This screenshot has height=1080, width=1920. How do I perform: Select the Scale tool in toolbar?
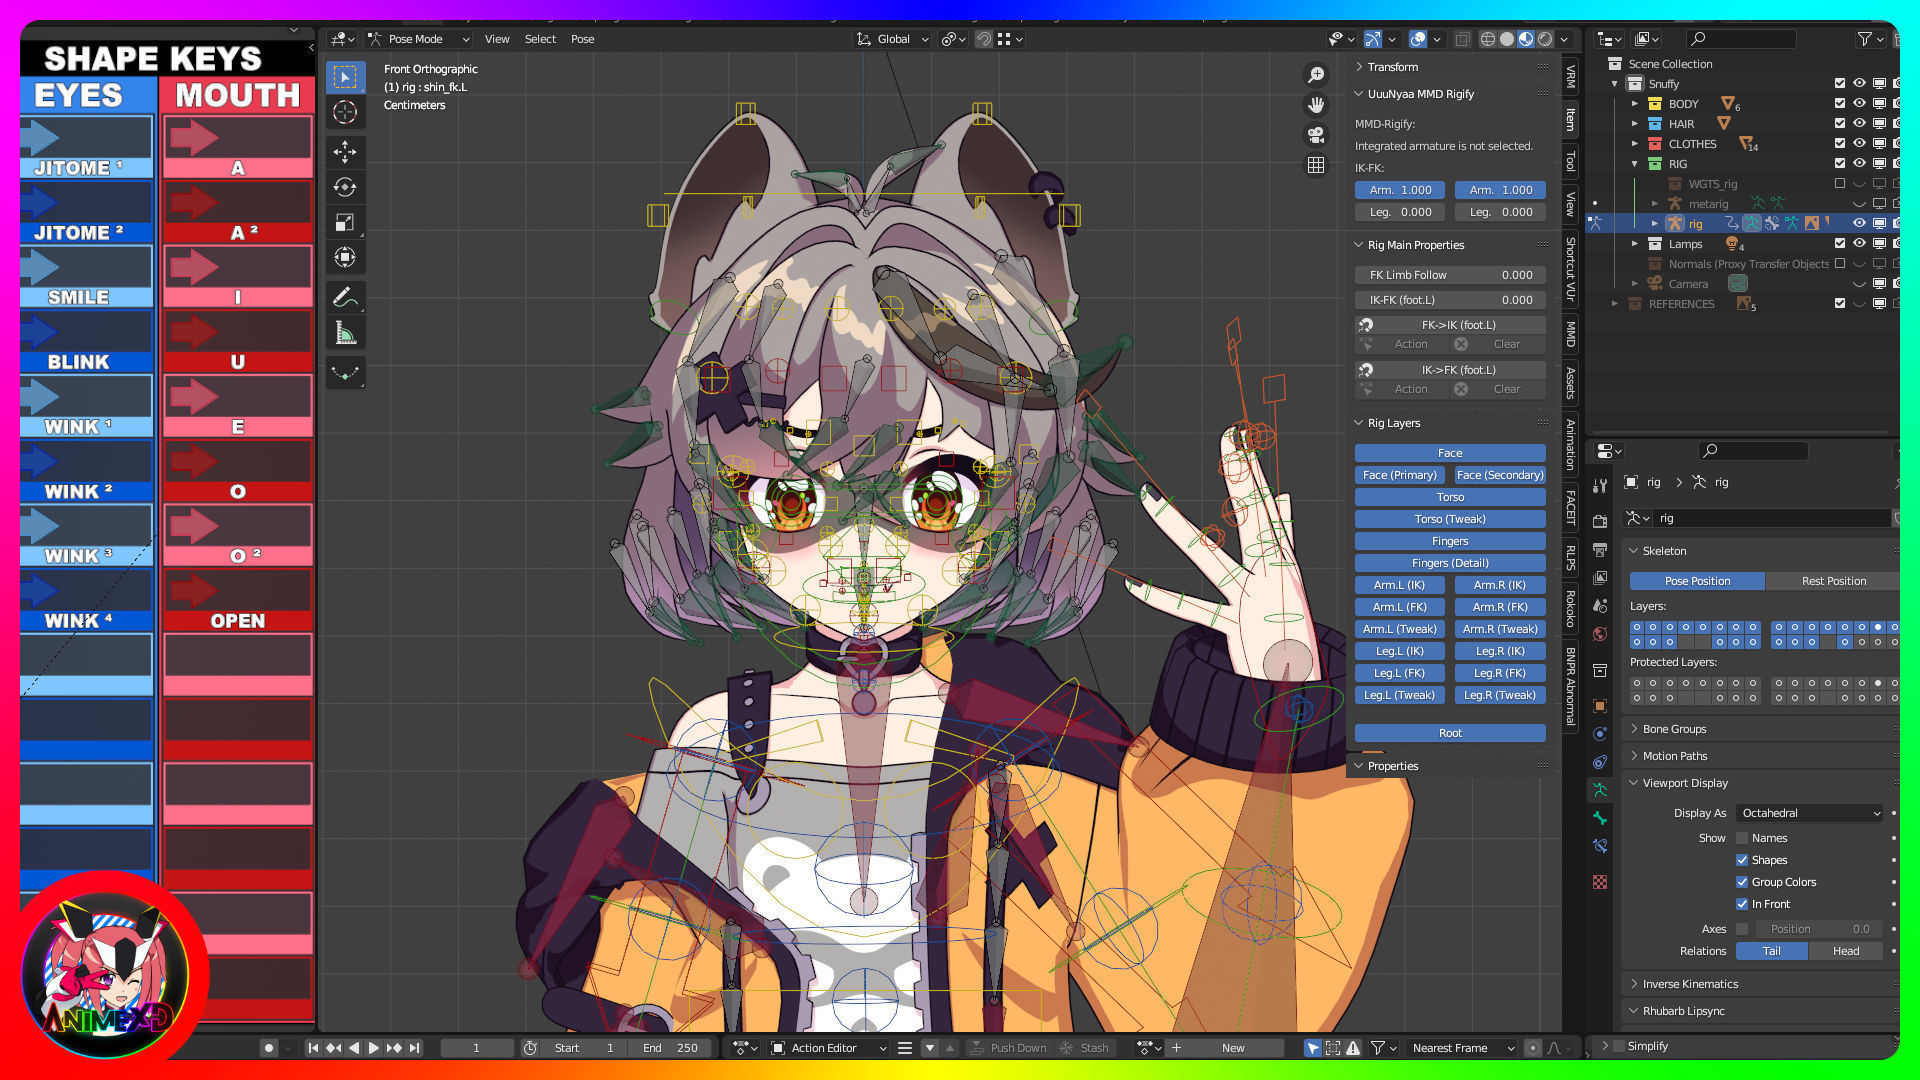pos(345,222)
